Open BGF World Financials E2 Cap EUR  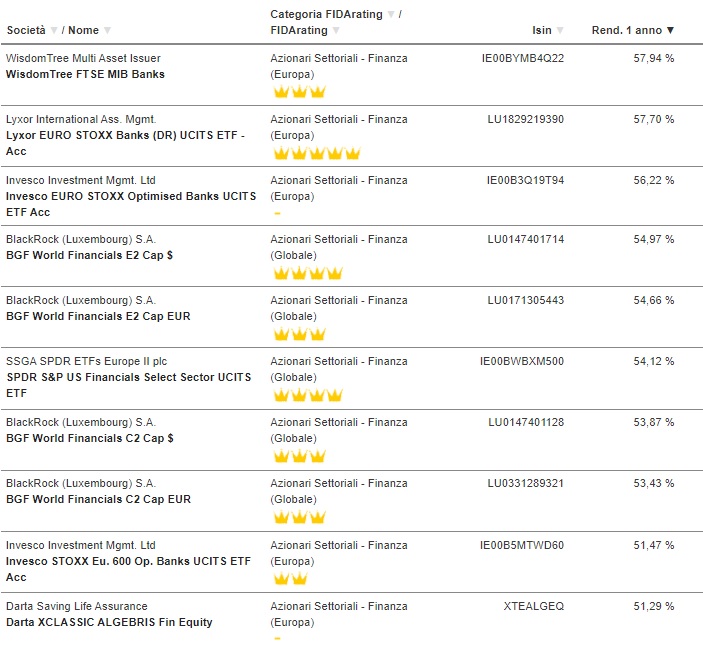(98, 316)
